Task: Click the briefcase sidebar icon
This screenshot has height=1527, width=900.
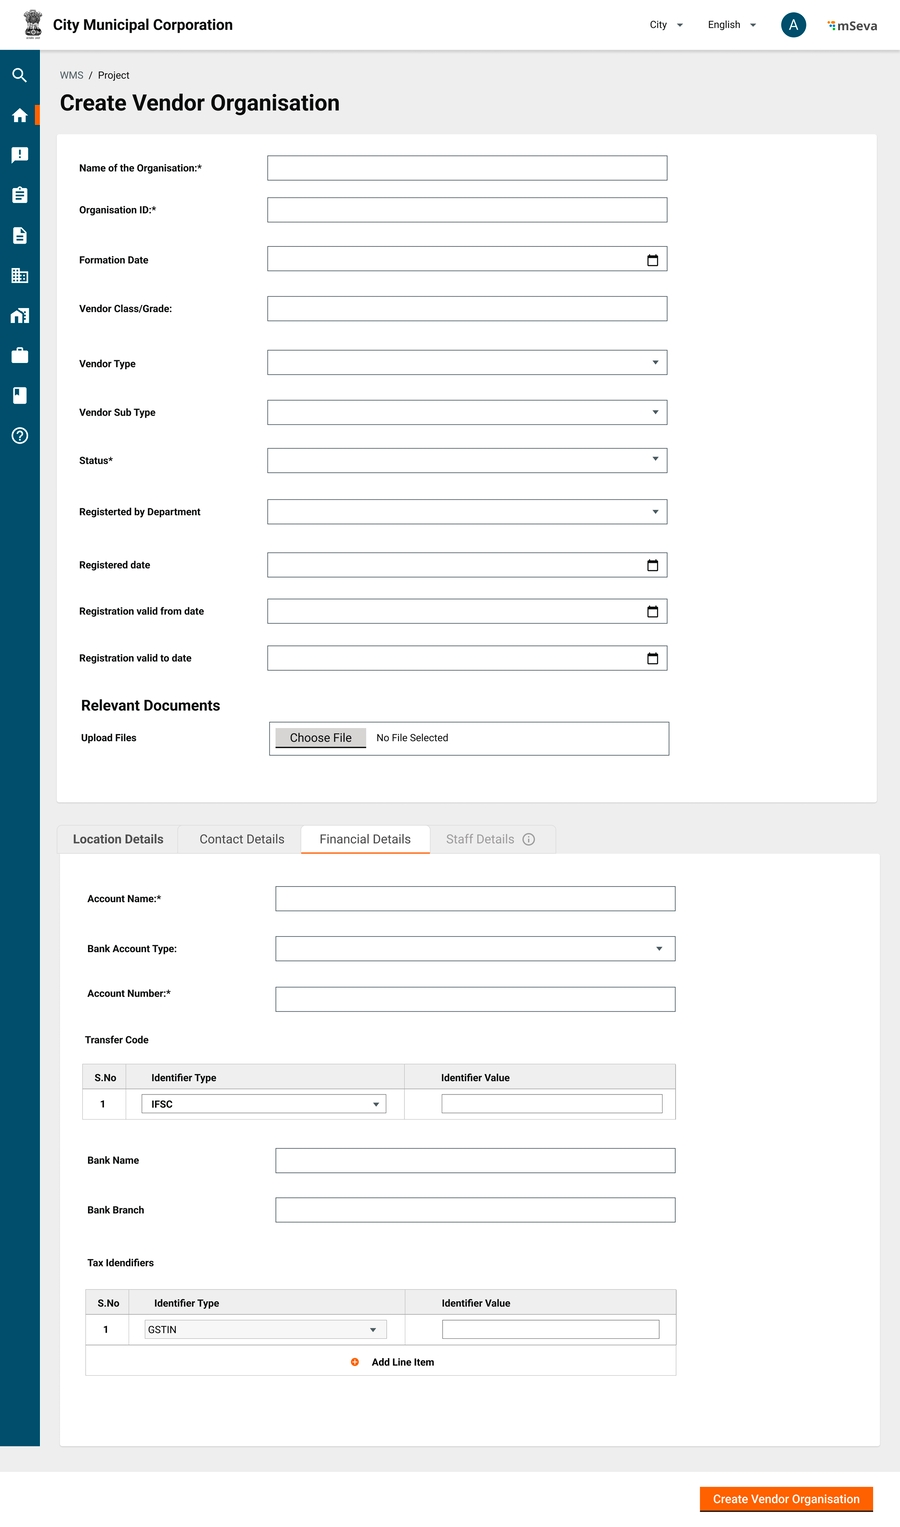Action: click(19, 355)
